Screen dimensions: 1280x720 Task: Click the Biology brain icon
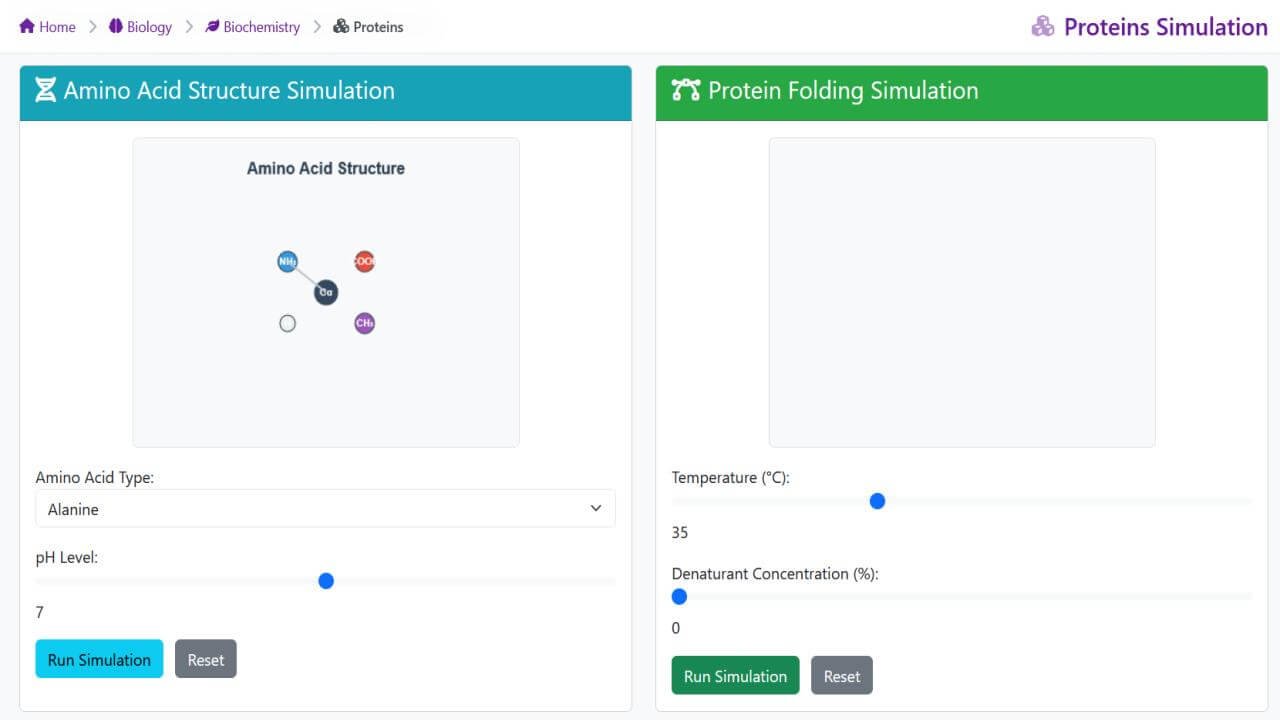pos(116,27)
